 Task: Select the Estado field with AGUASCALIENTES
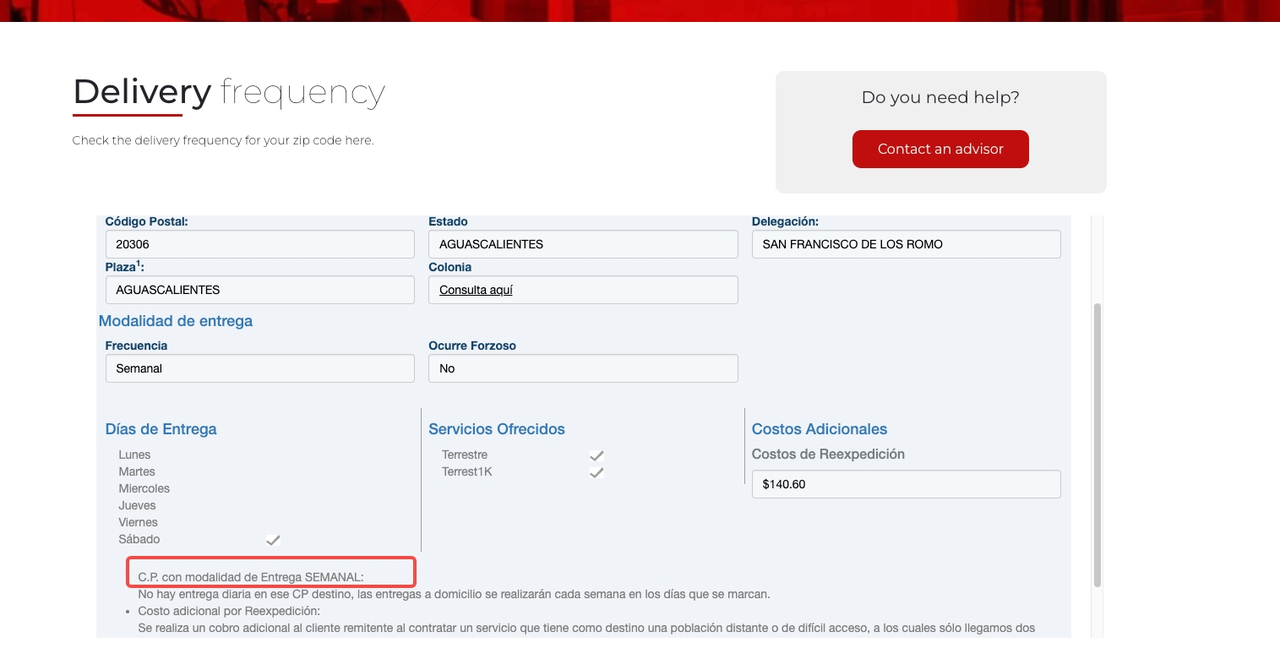pos(582,244)
